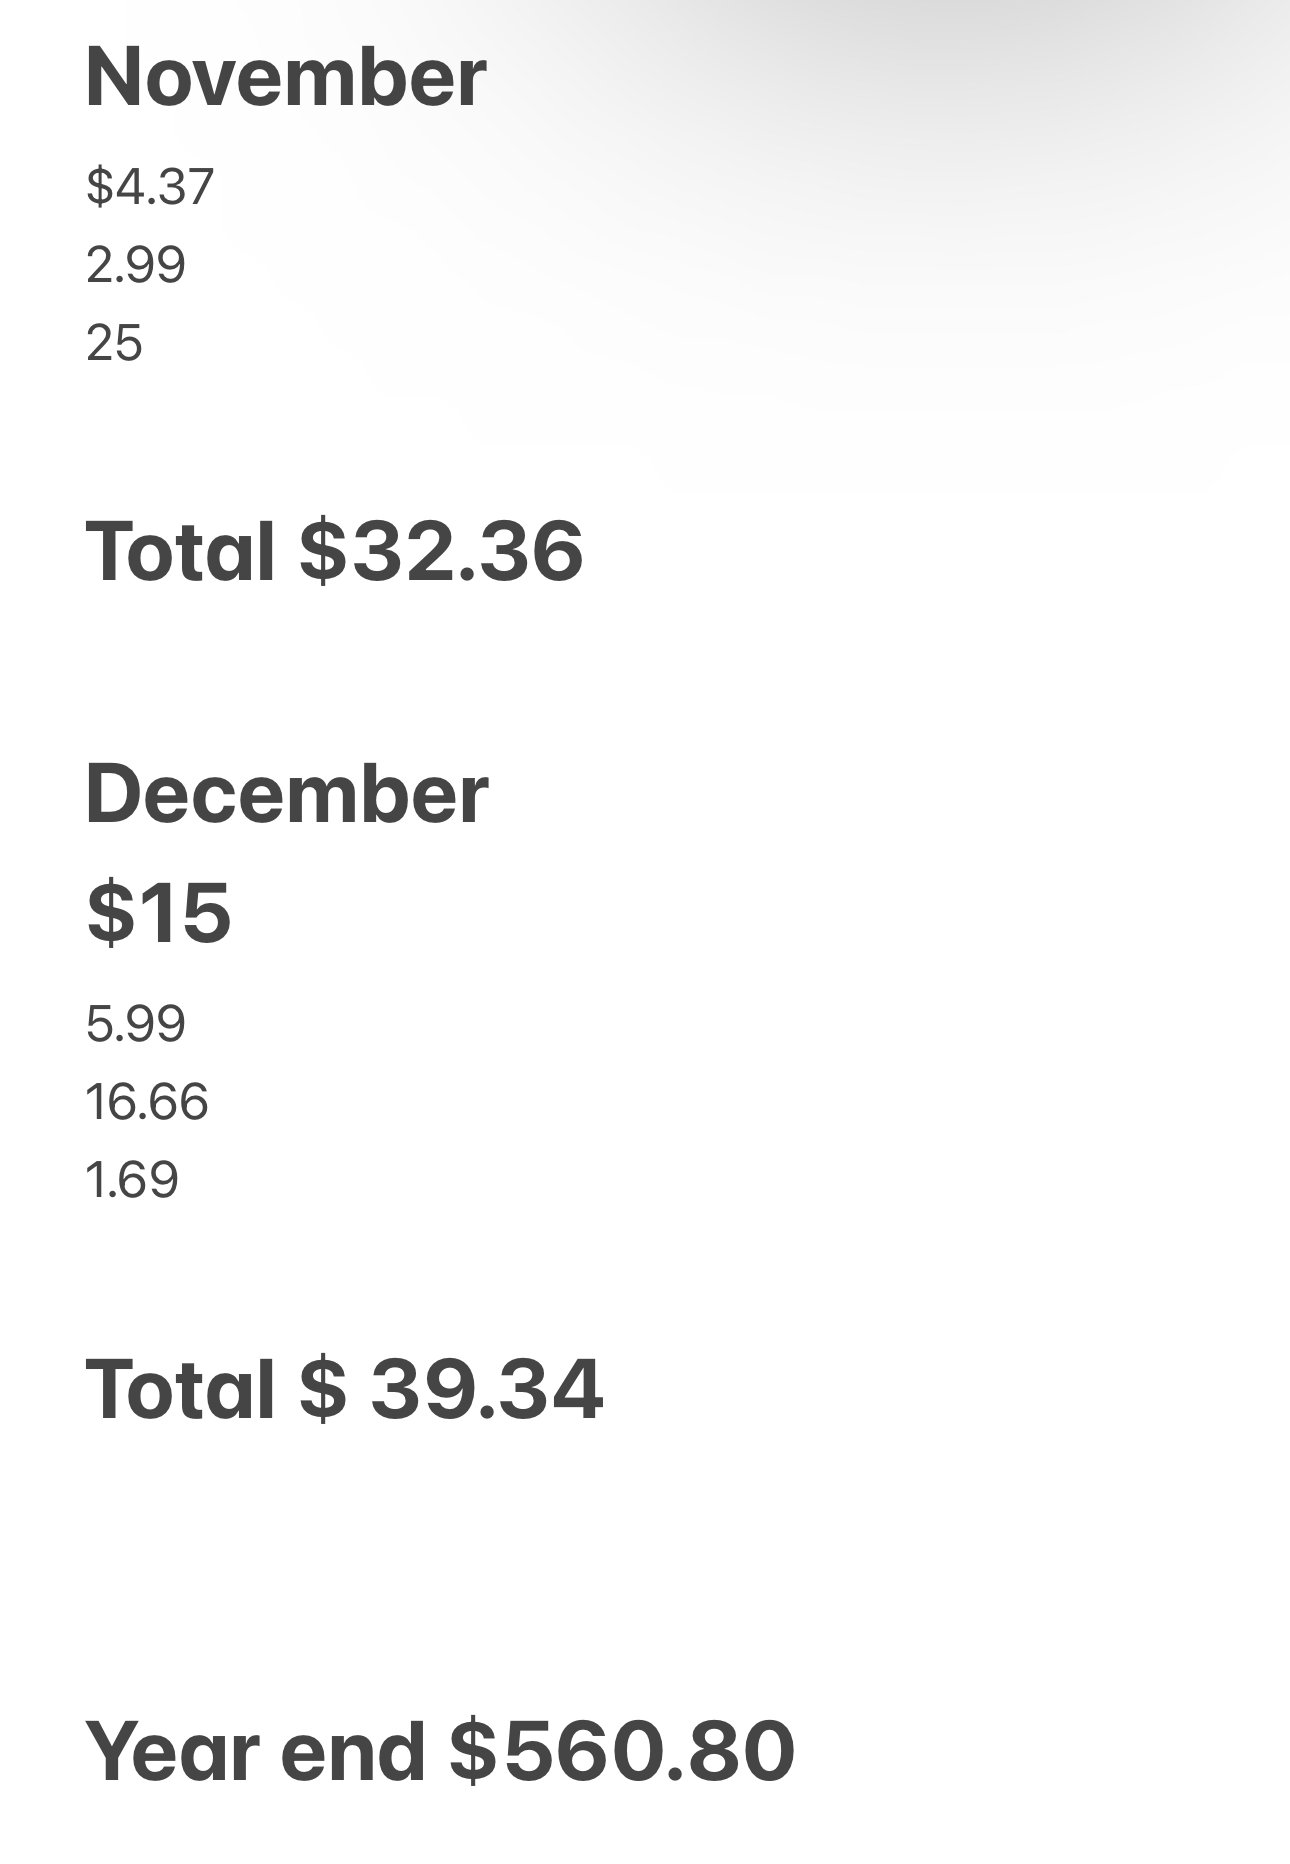The width and height of the screenshot is (1290, 1864).
Task: Place cursor in the December heading
Action: pos(287,794)
